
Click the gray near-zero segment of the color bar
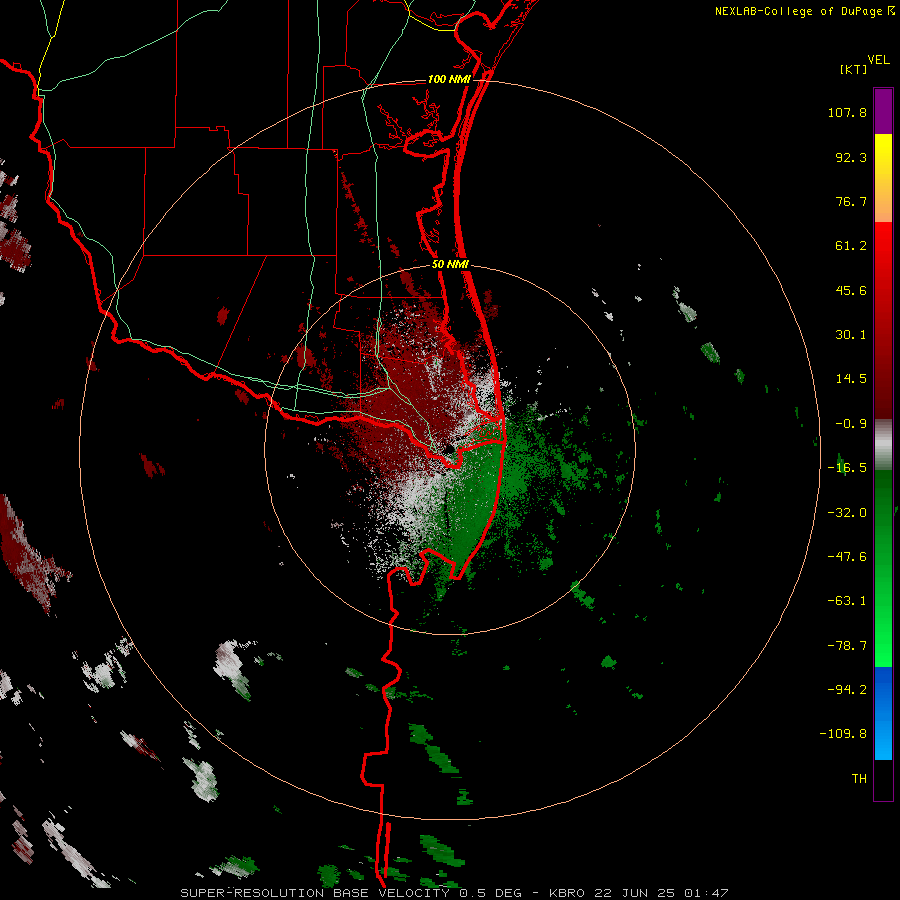point(883,445)
